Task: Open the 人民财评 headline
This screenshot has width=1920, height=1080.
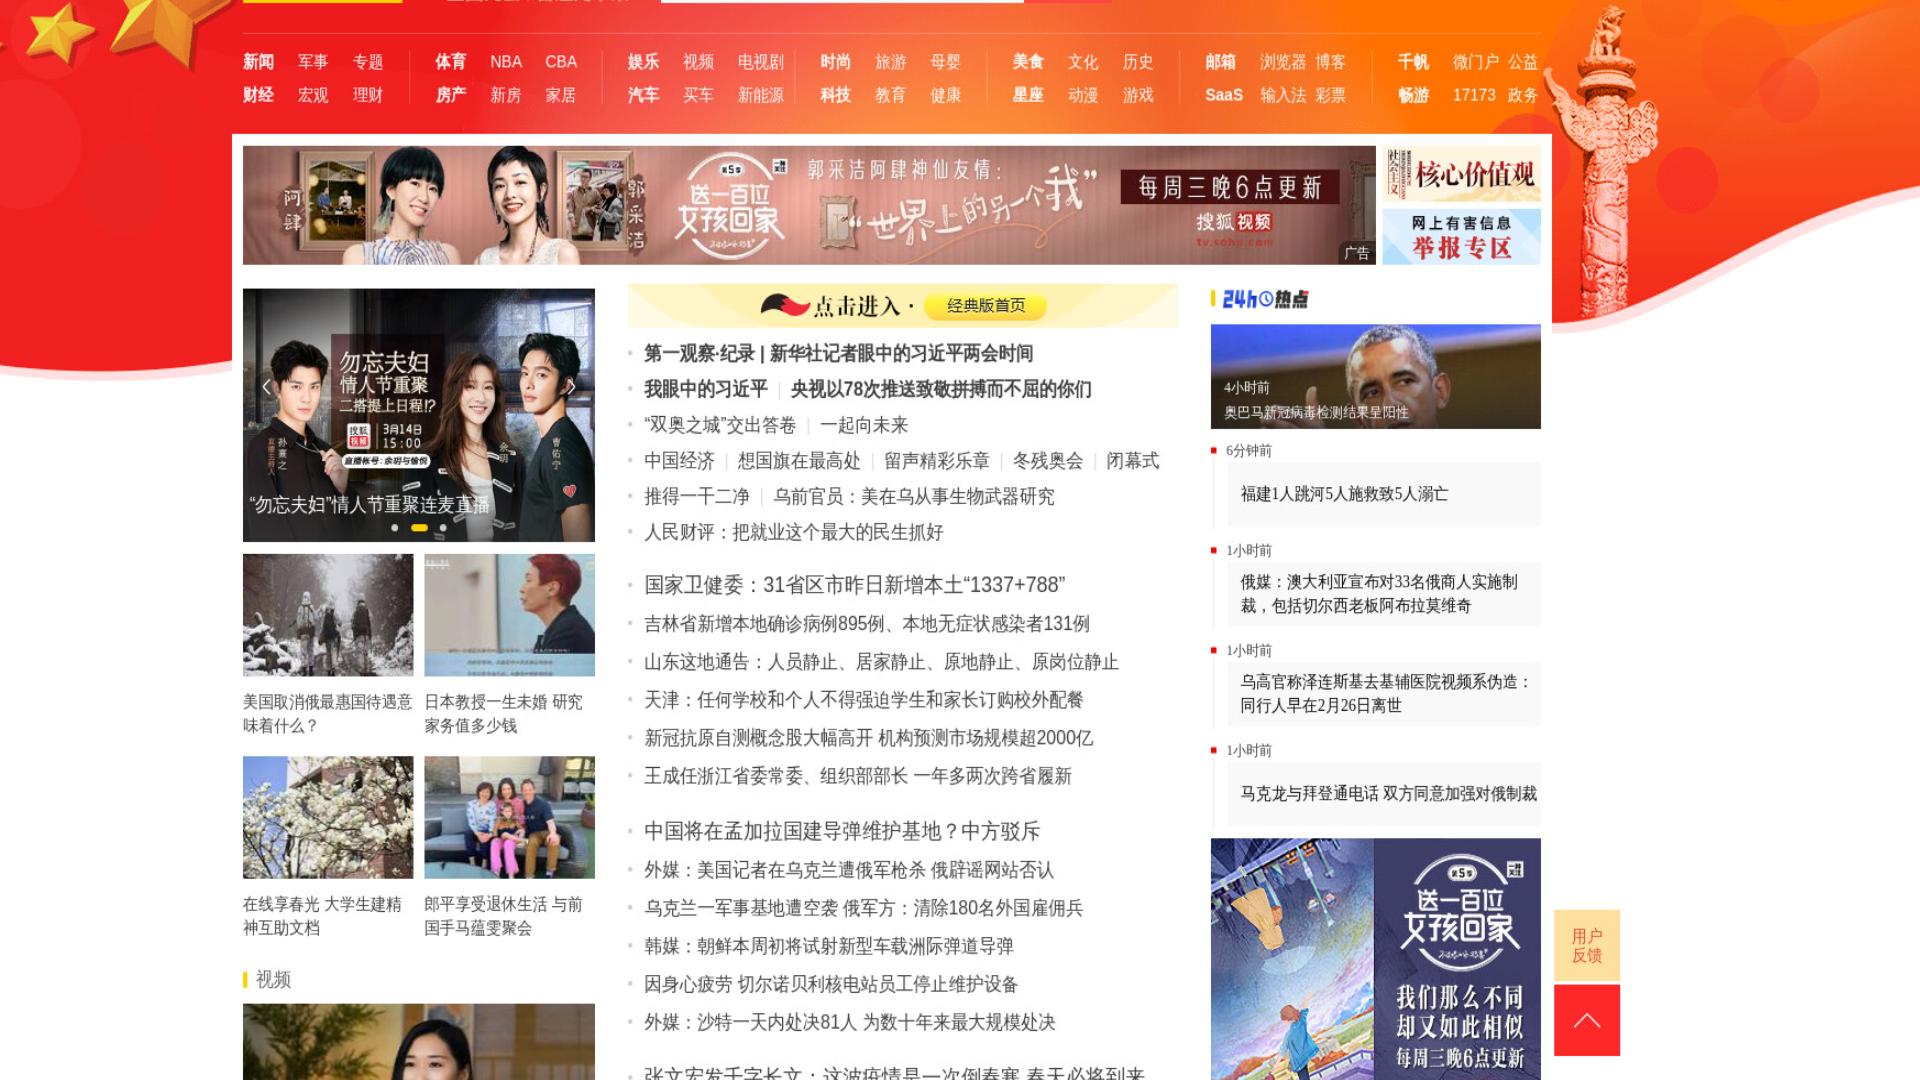Action: (x=793, y=533)
